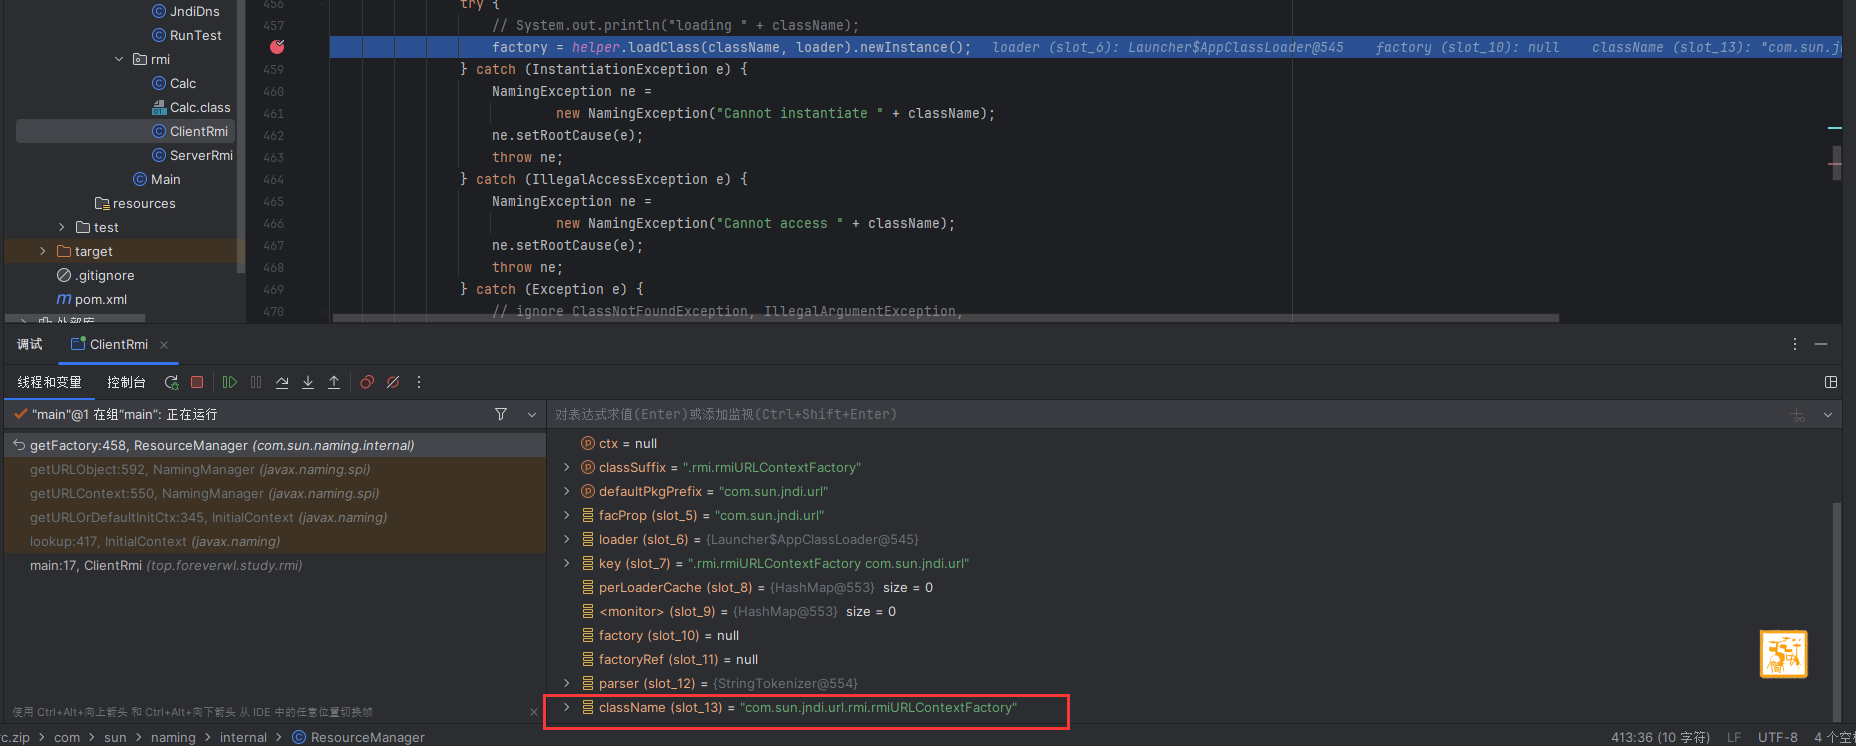Click the naming breadcrumb segment
Image resolution: width=1856 pixels, height=746 pixels.
(x=173, y=737)
